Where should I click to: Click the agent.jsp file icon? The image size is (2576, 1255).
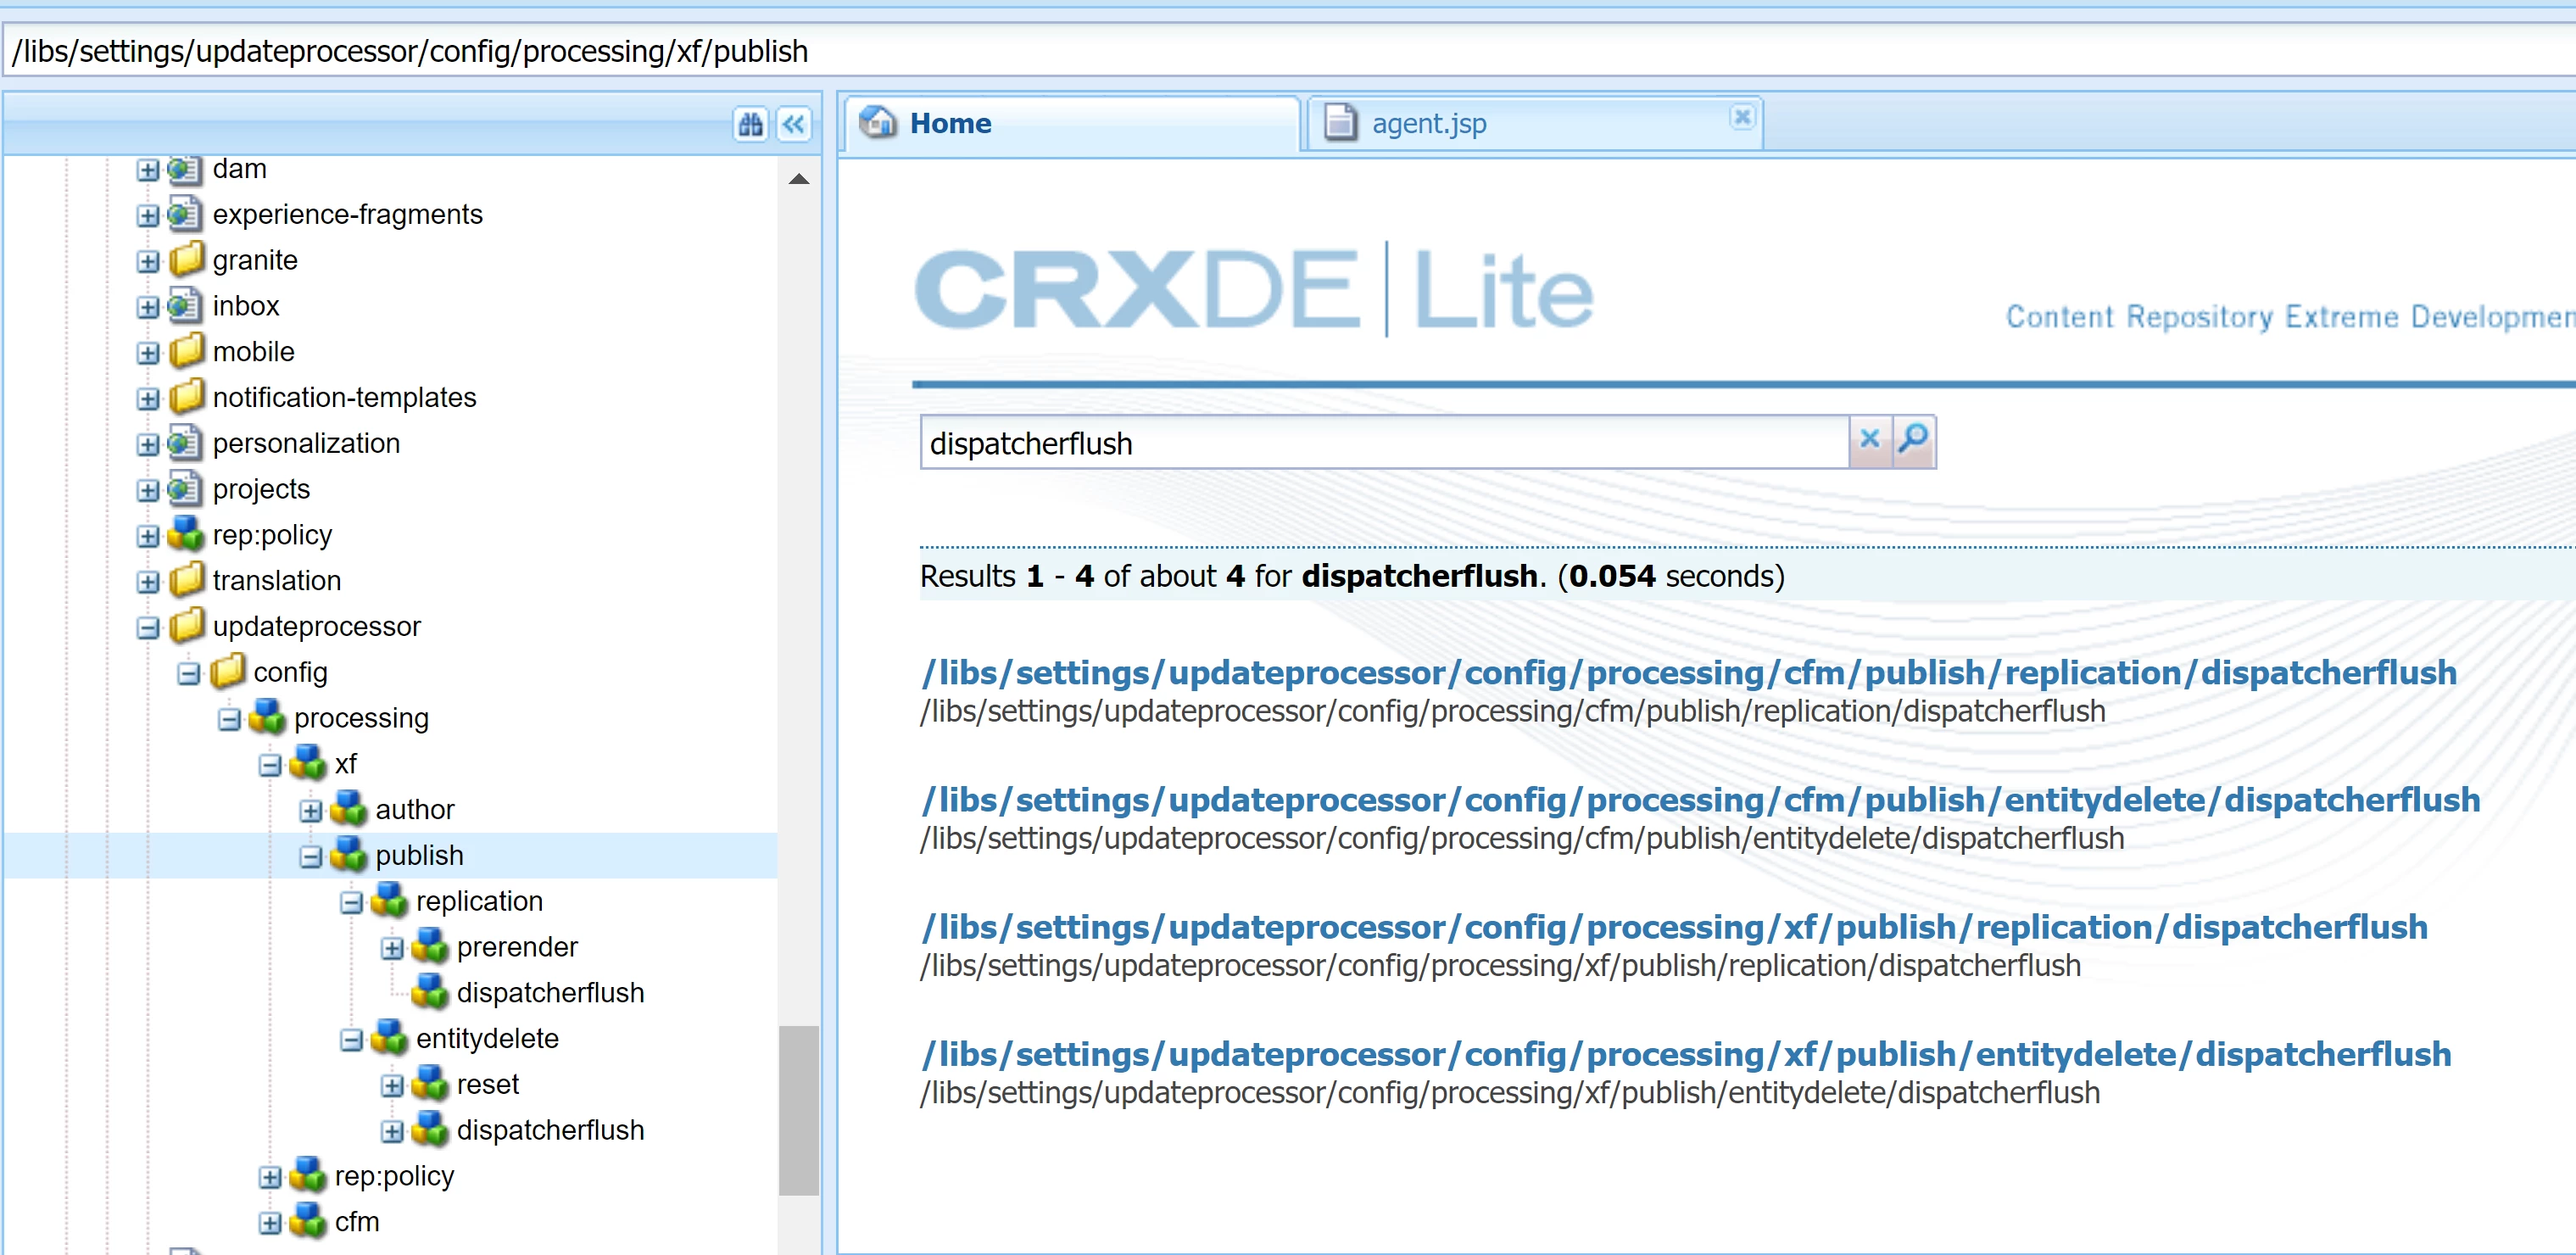pos(1340,123)
